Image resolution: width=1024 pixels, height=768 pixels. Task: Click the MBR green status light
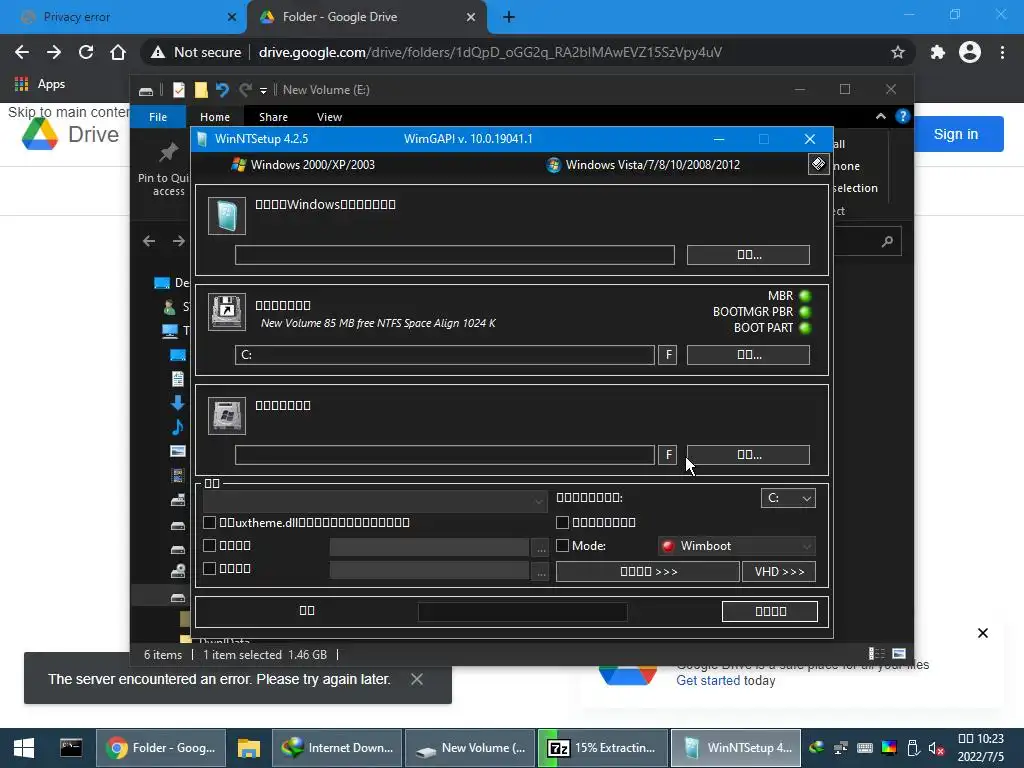[x=805, y=296]
